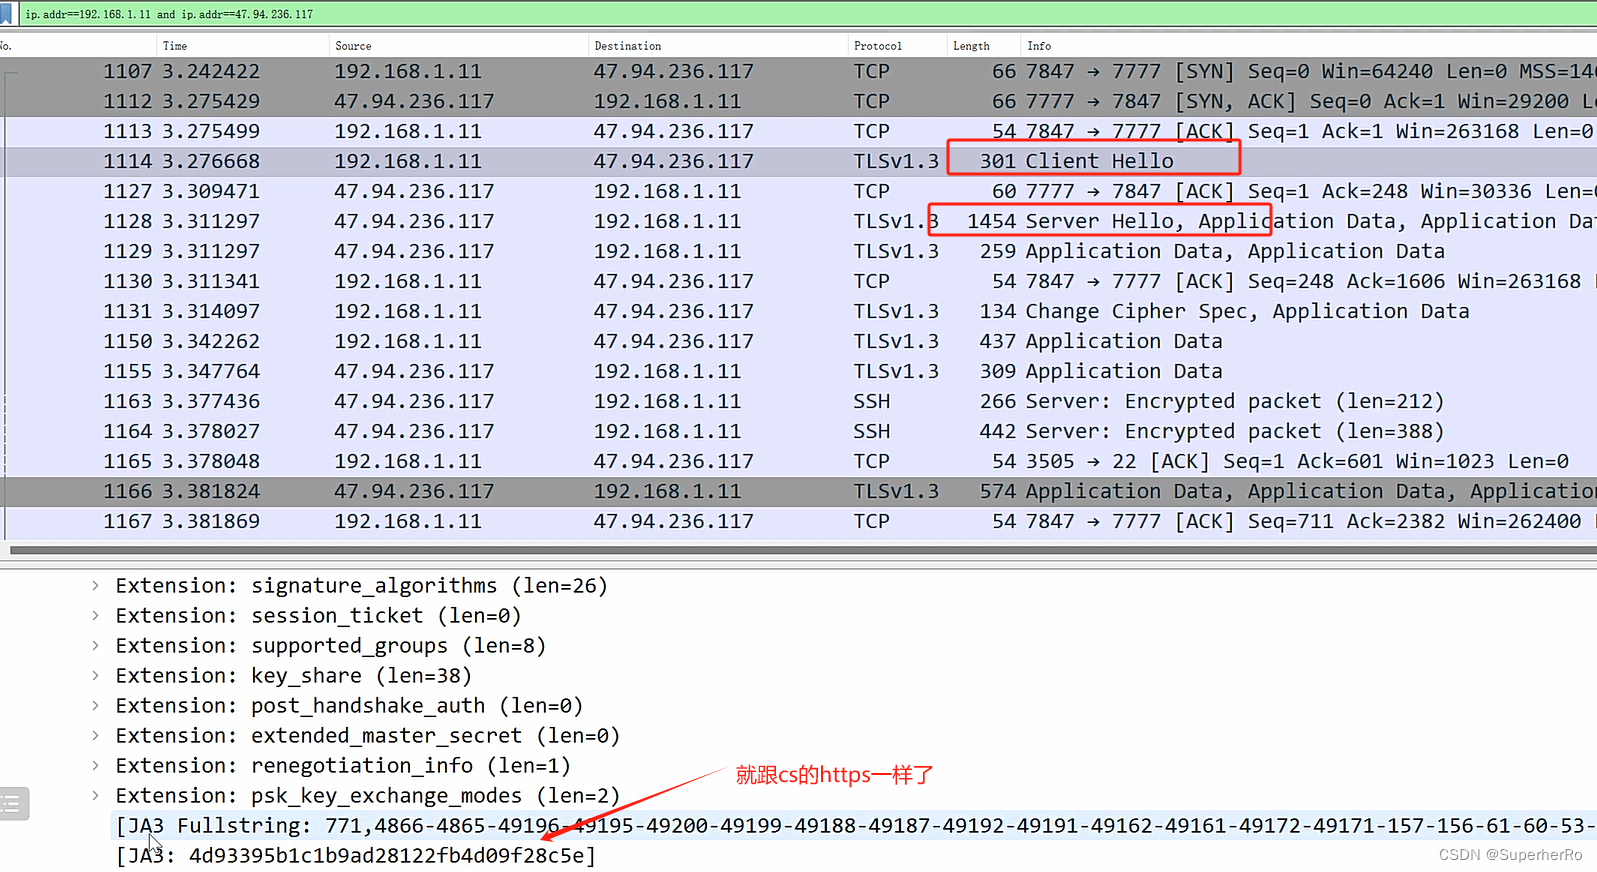Sort by the Protocol column header
Image resolution: width=1597 pixels, height=872 pixels.
pyautogui.click(x=897, y=46)
